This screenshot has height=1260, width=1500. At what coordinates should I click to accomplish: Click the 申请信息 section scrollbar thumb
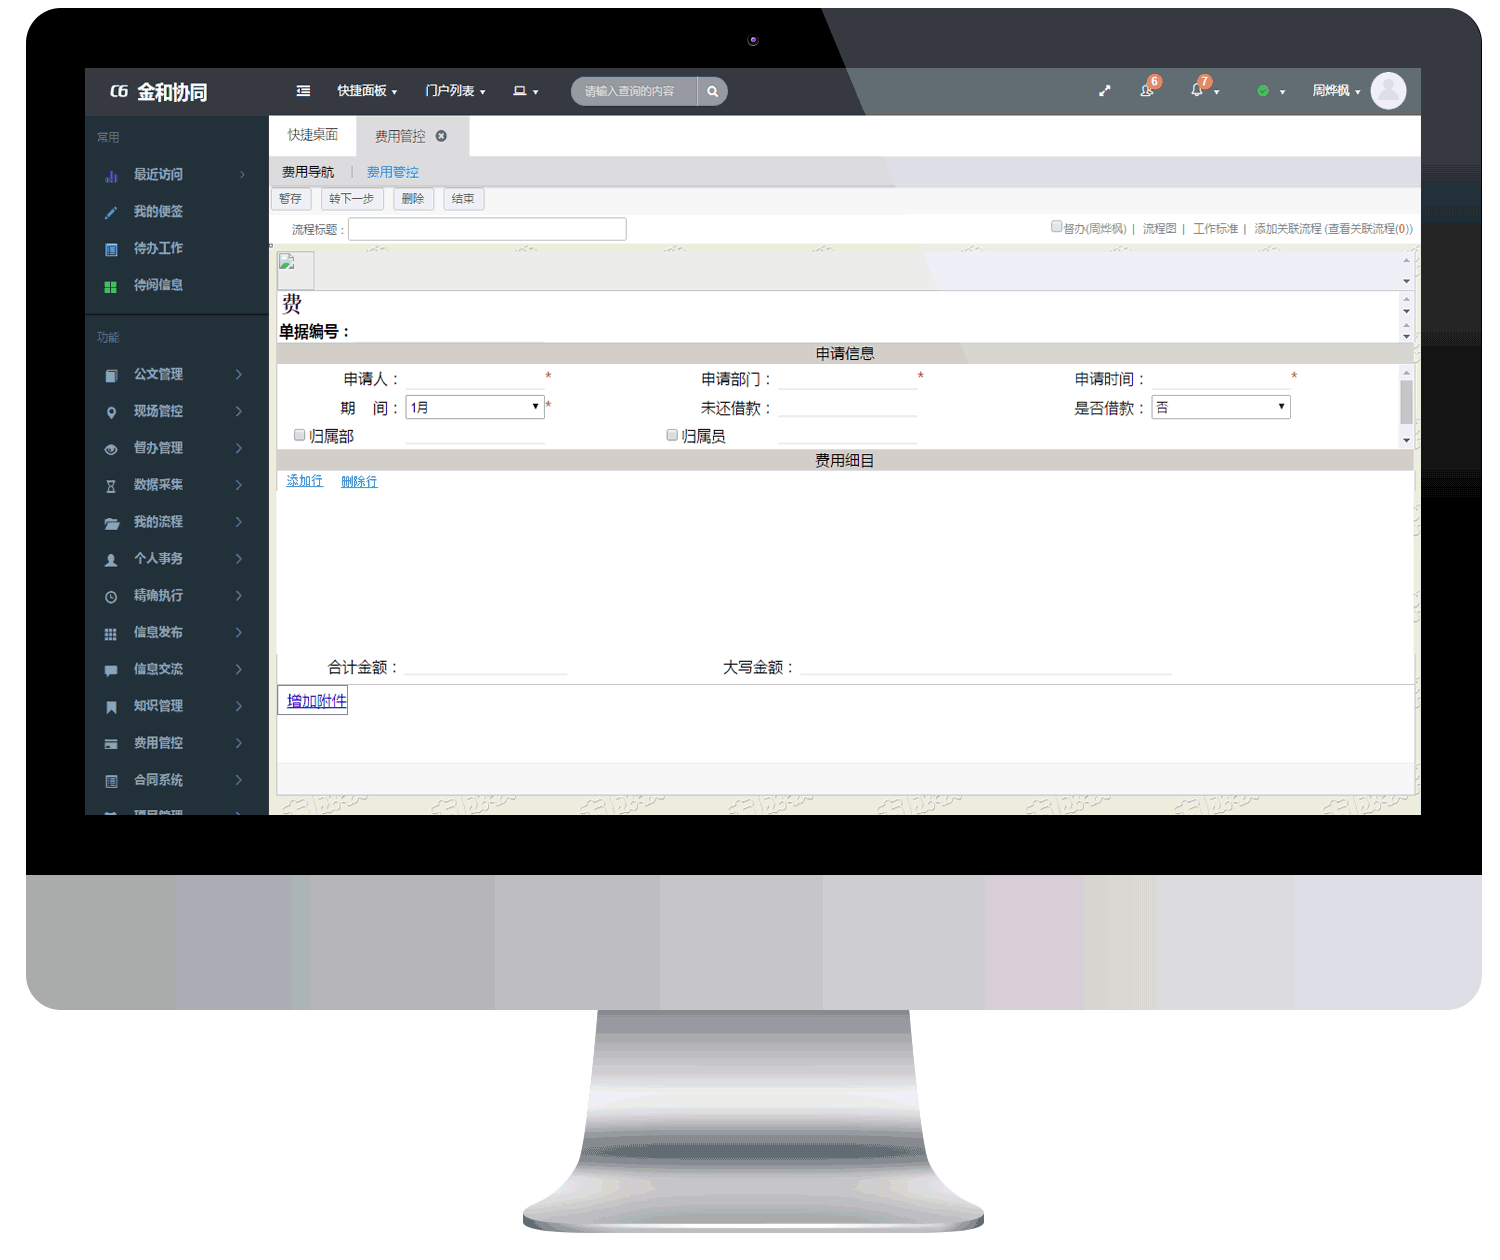pyautogui.click(x=1406, y=402)
